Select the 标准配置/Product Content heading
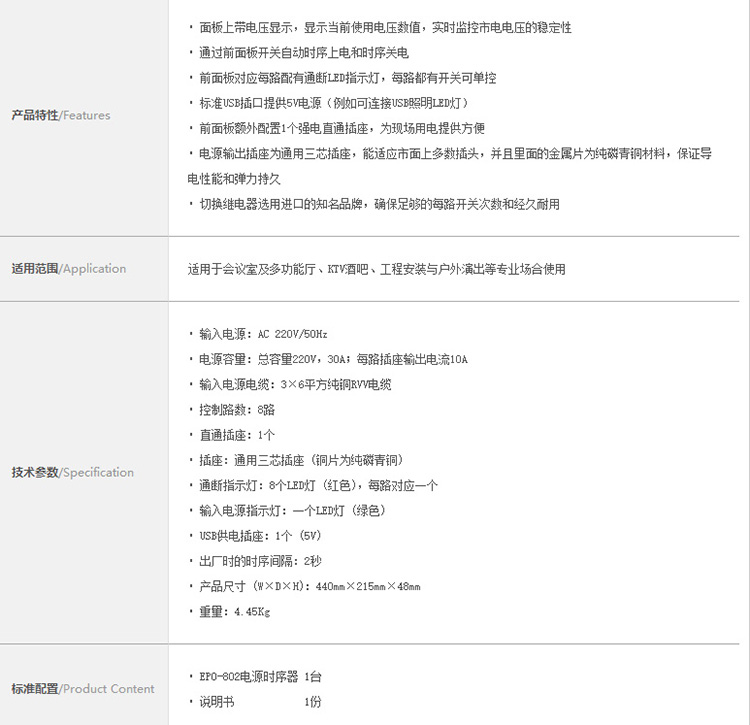The image size is (750, 725). [x=82, y=688]
